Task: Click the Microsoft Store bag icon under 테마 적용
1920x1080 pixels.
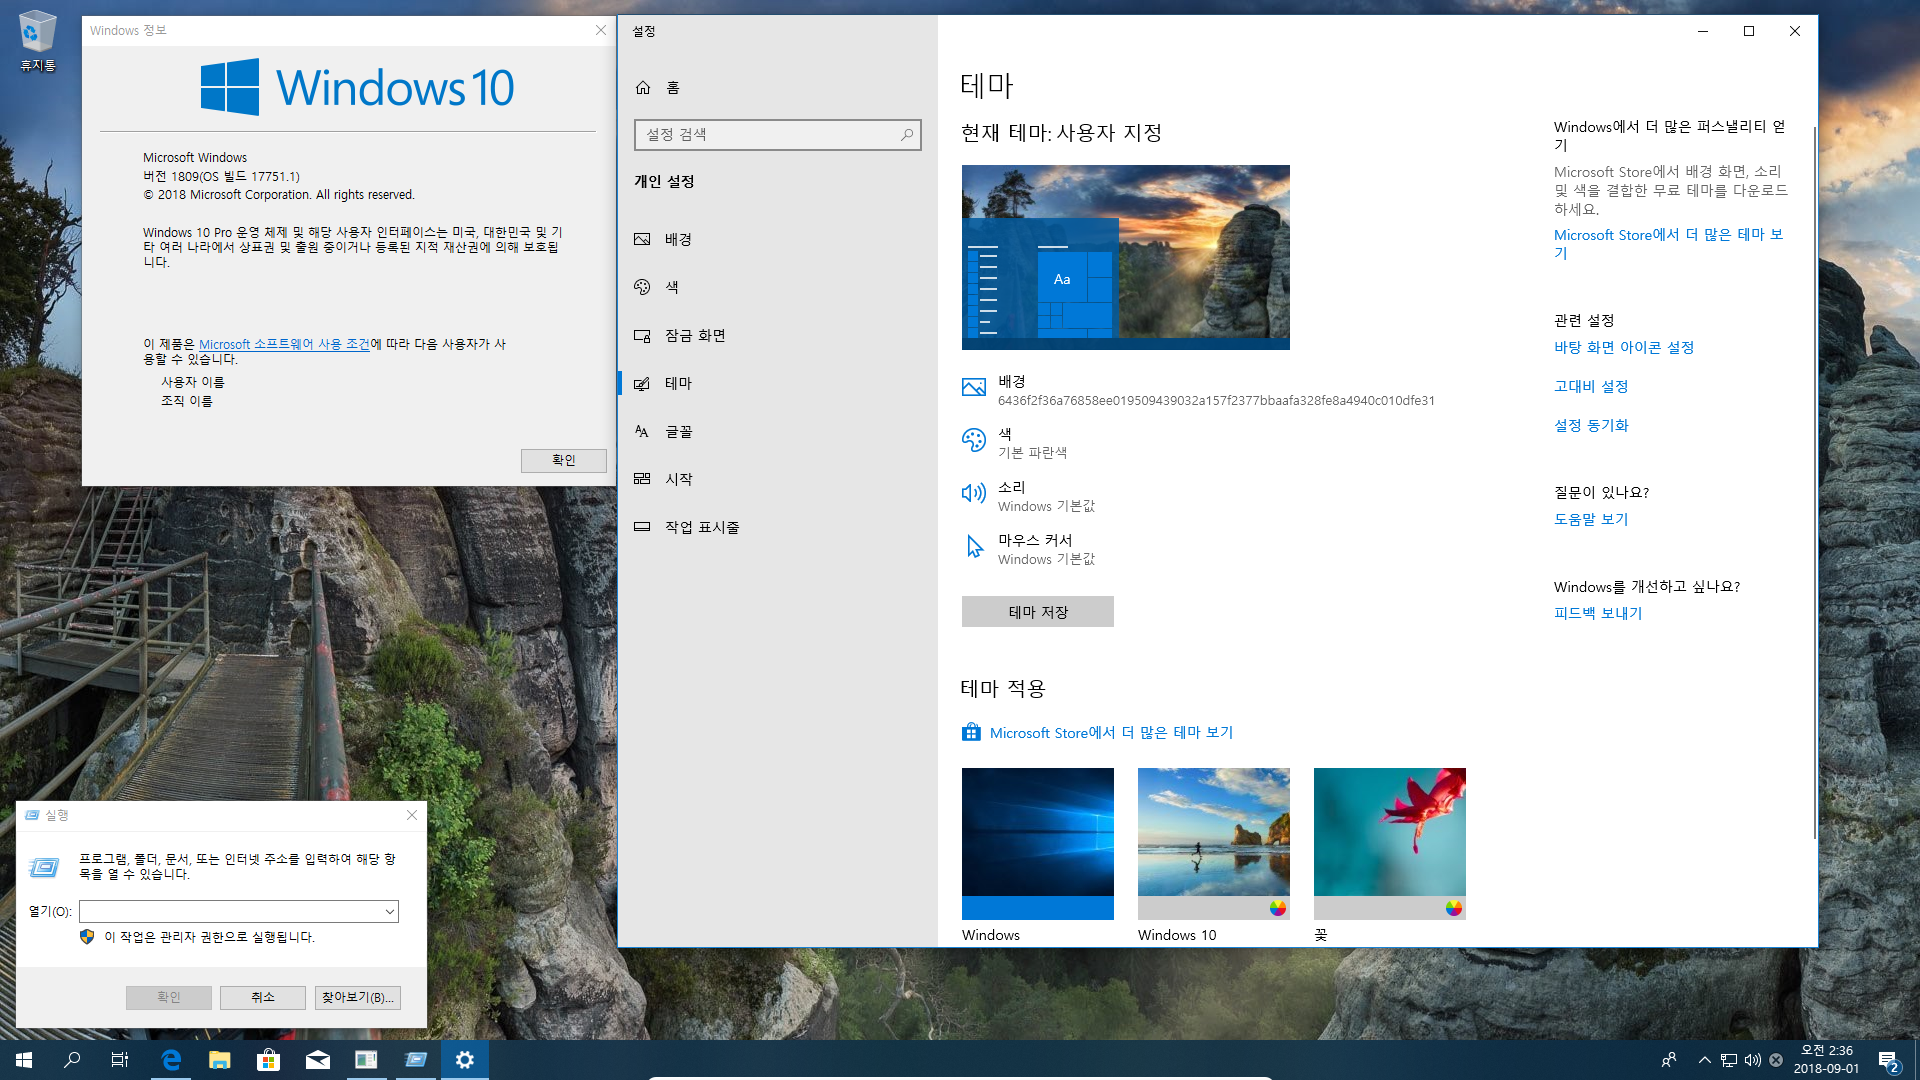Action: point(971,732)
